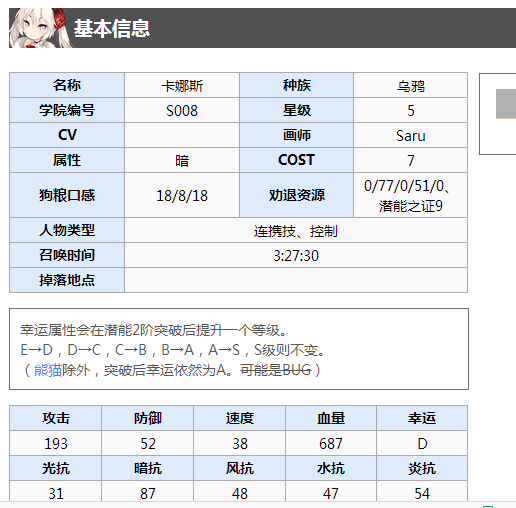Select the race value 乌鸦
Viewport: 516px width, 508px height.
pyautogui.click(x=411, y=86)
